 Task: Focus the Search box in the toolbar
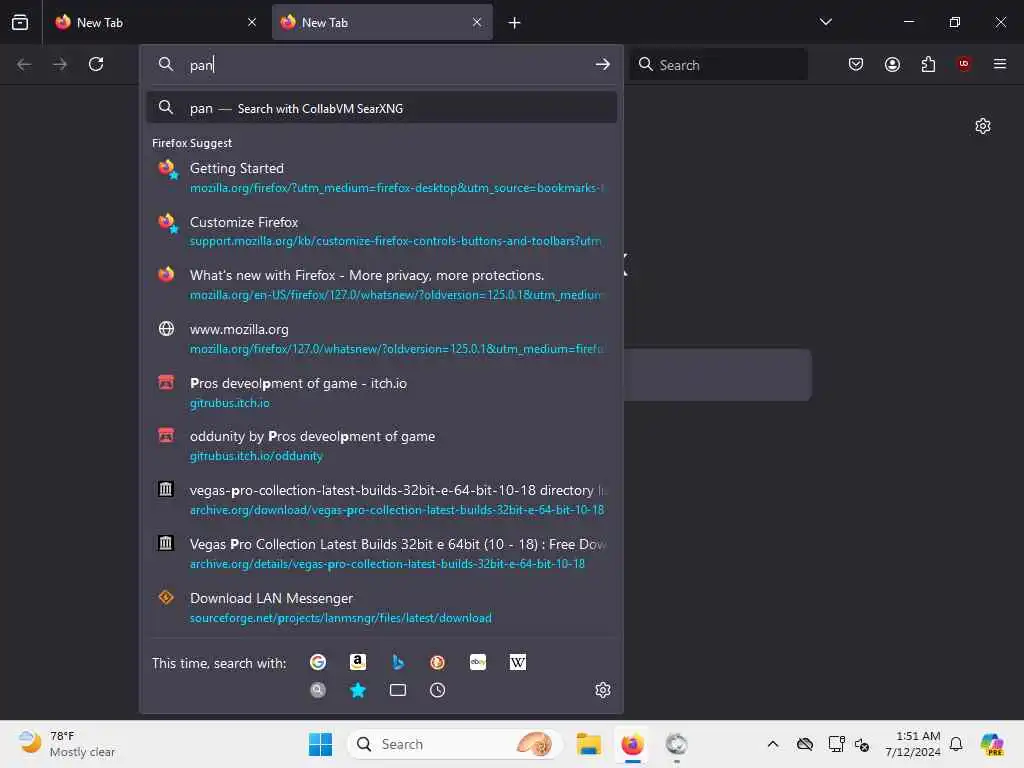pos(718,65)
